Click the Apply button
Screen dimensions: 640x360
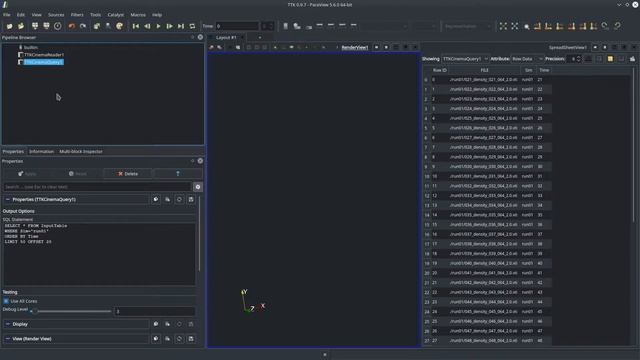point(27,174)
